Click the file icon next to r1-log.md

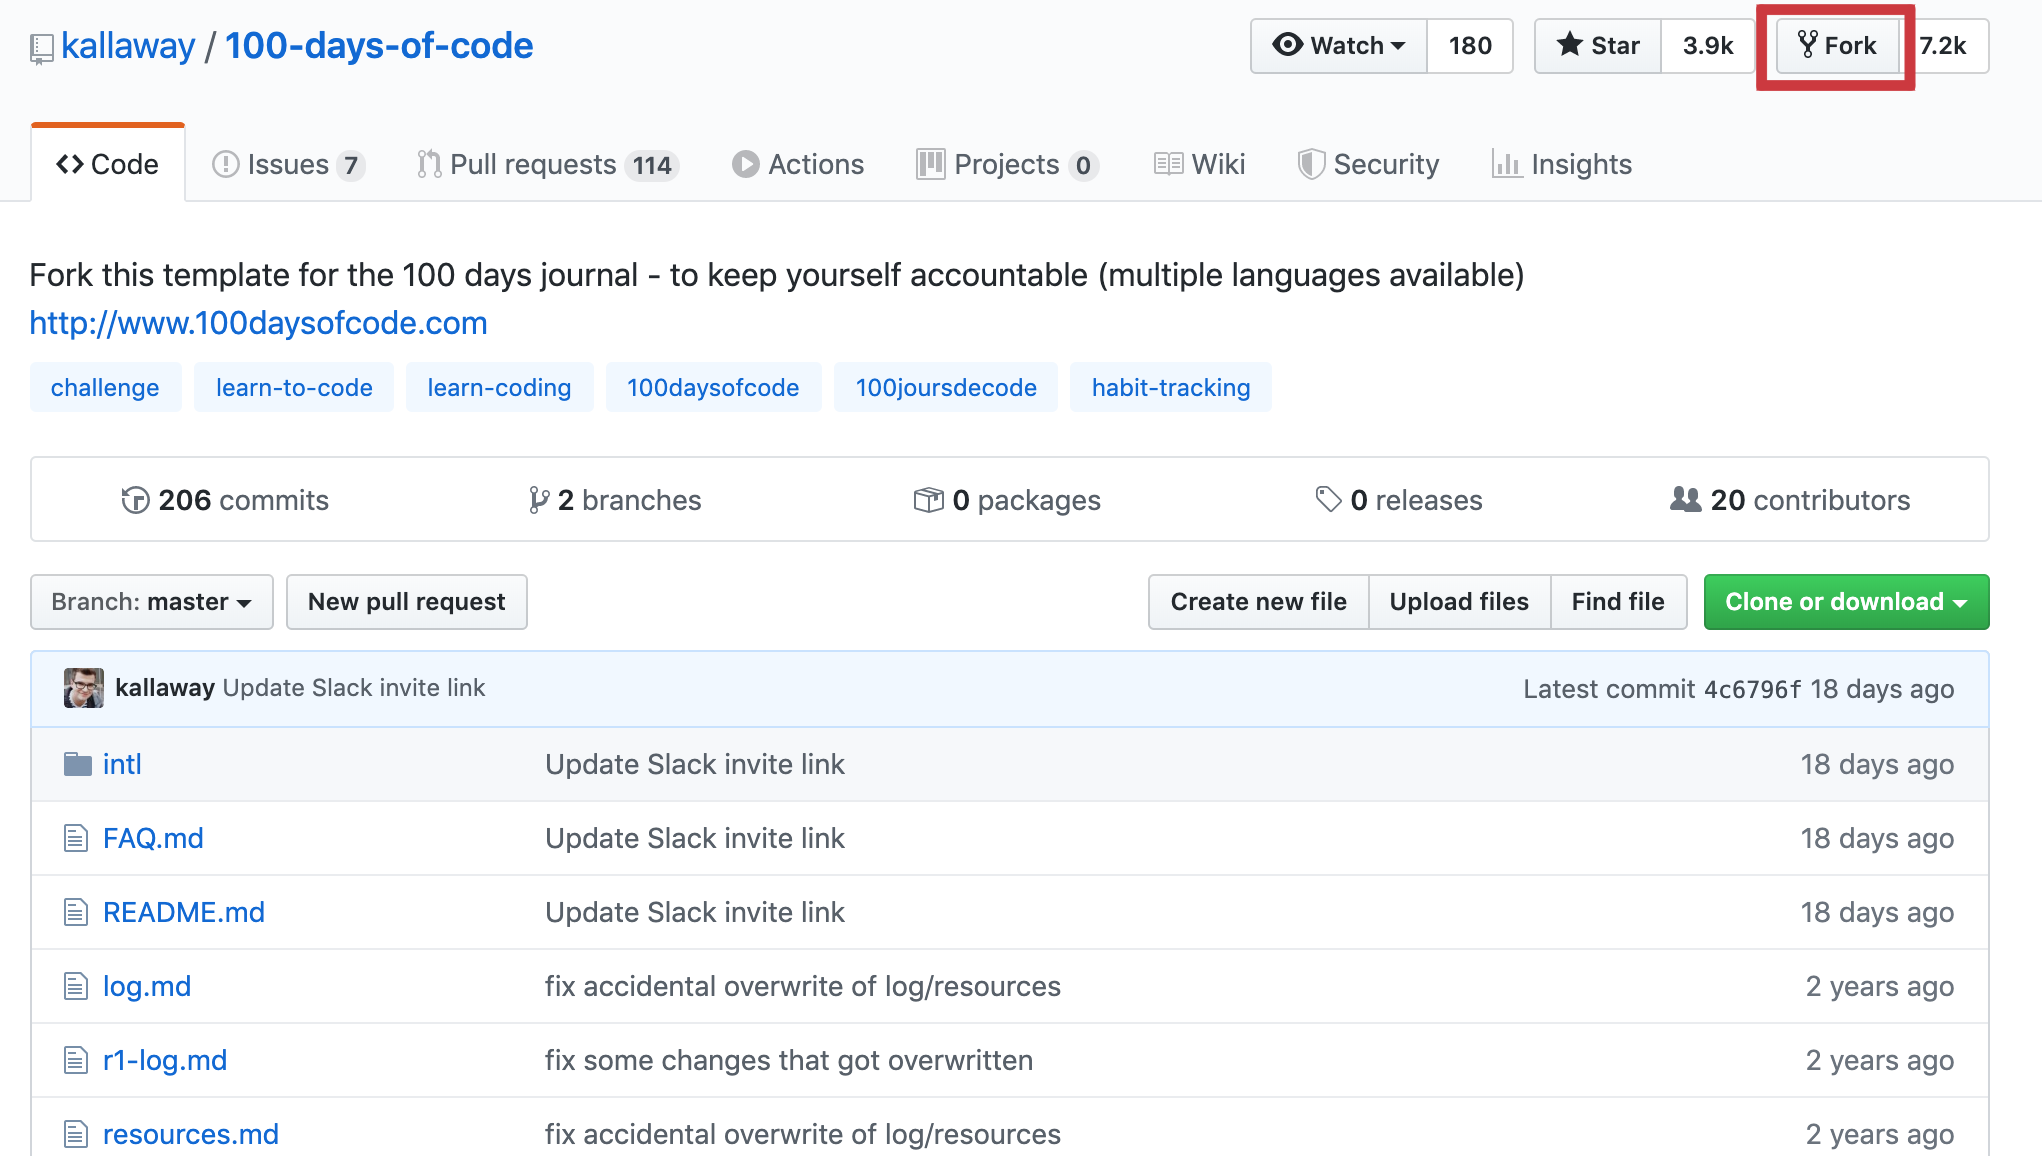tap(76, 1060)
